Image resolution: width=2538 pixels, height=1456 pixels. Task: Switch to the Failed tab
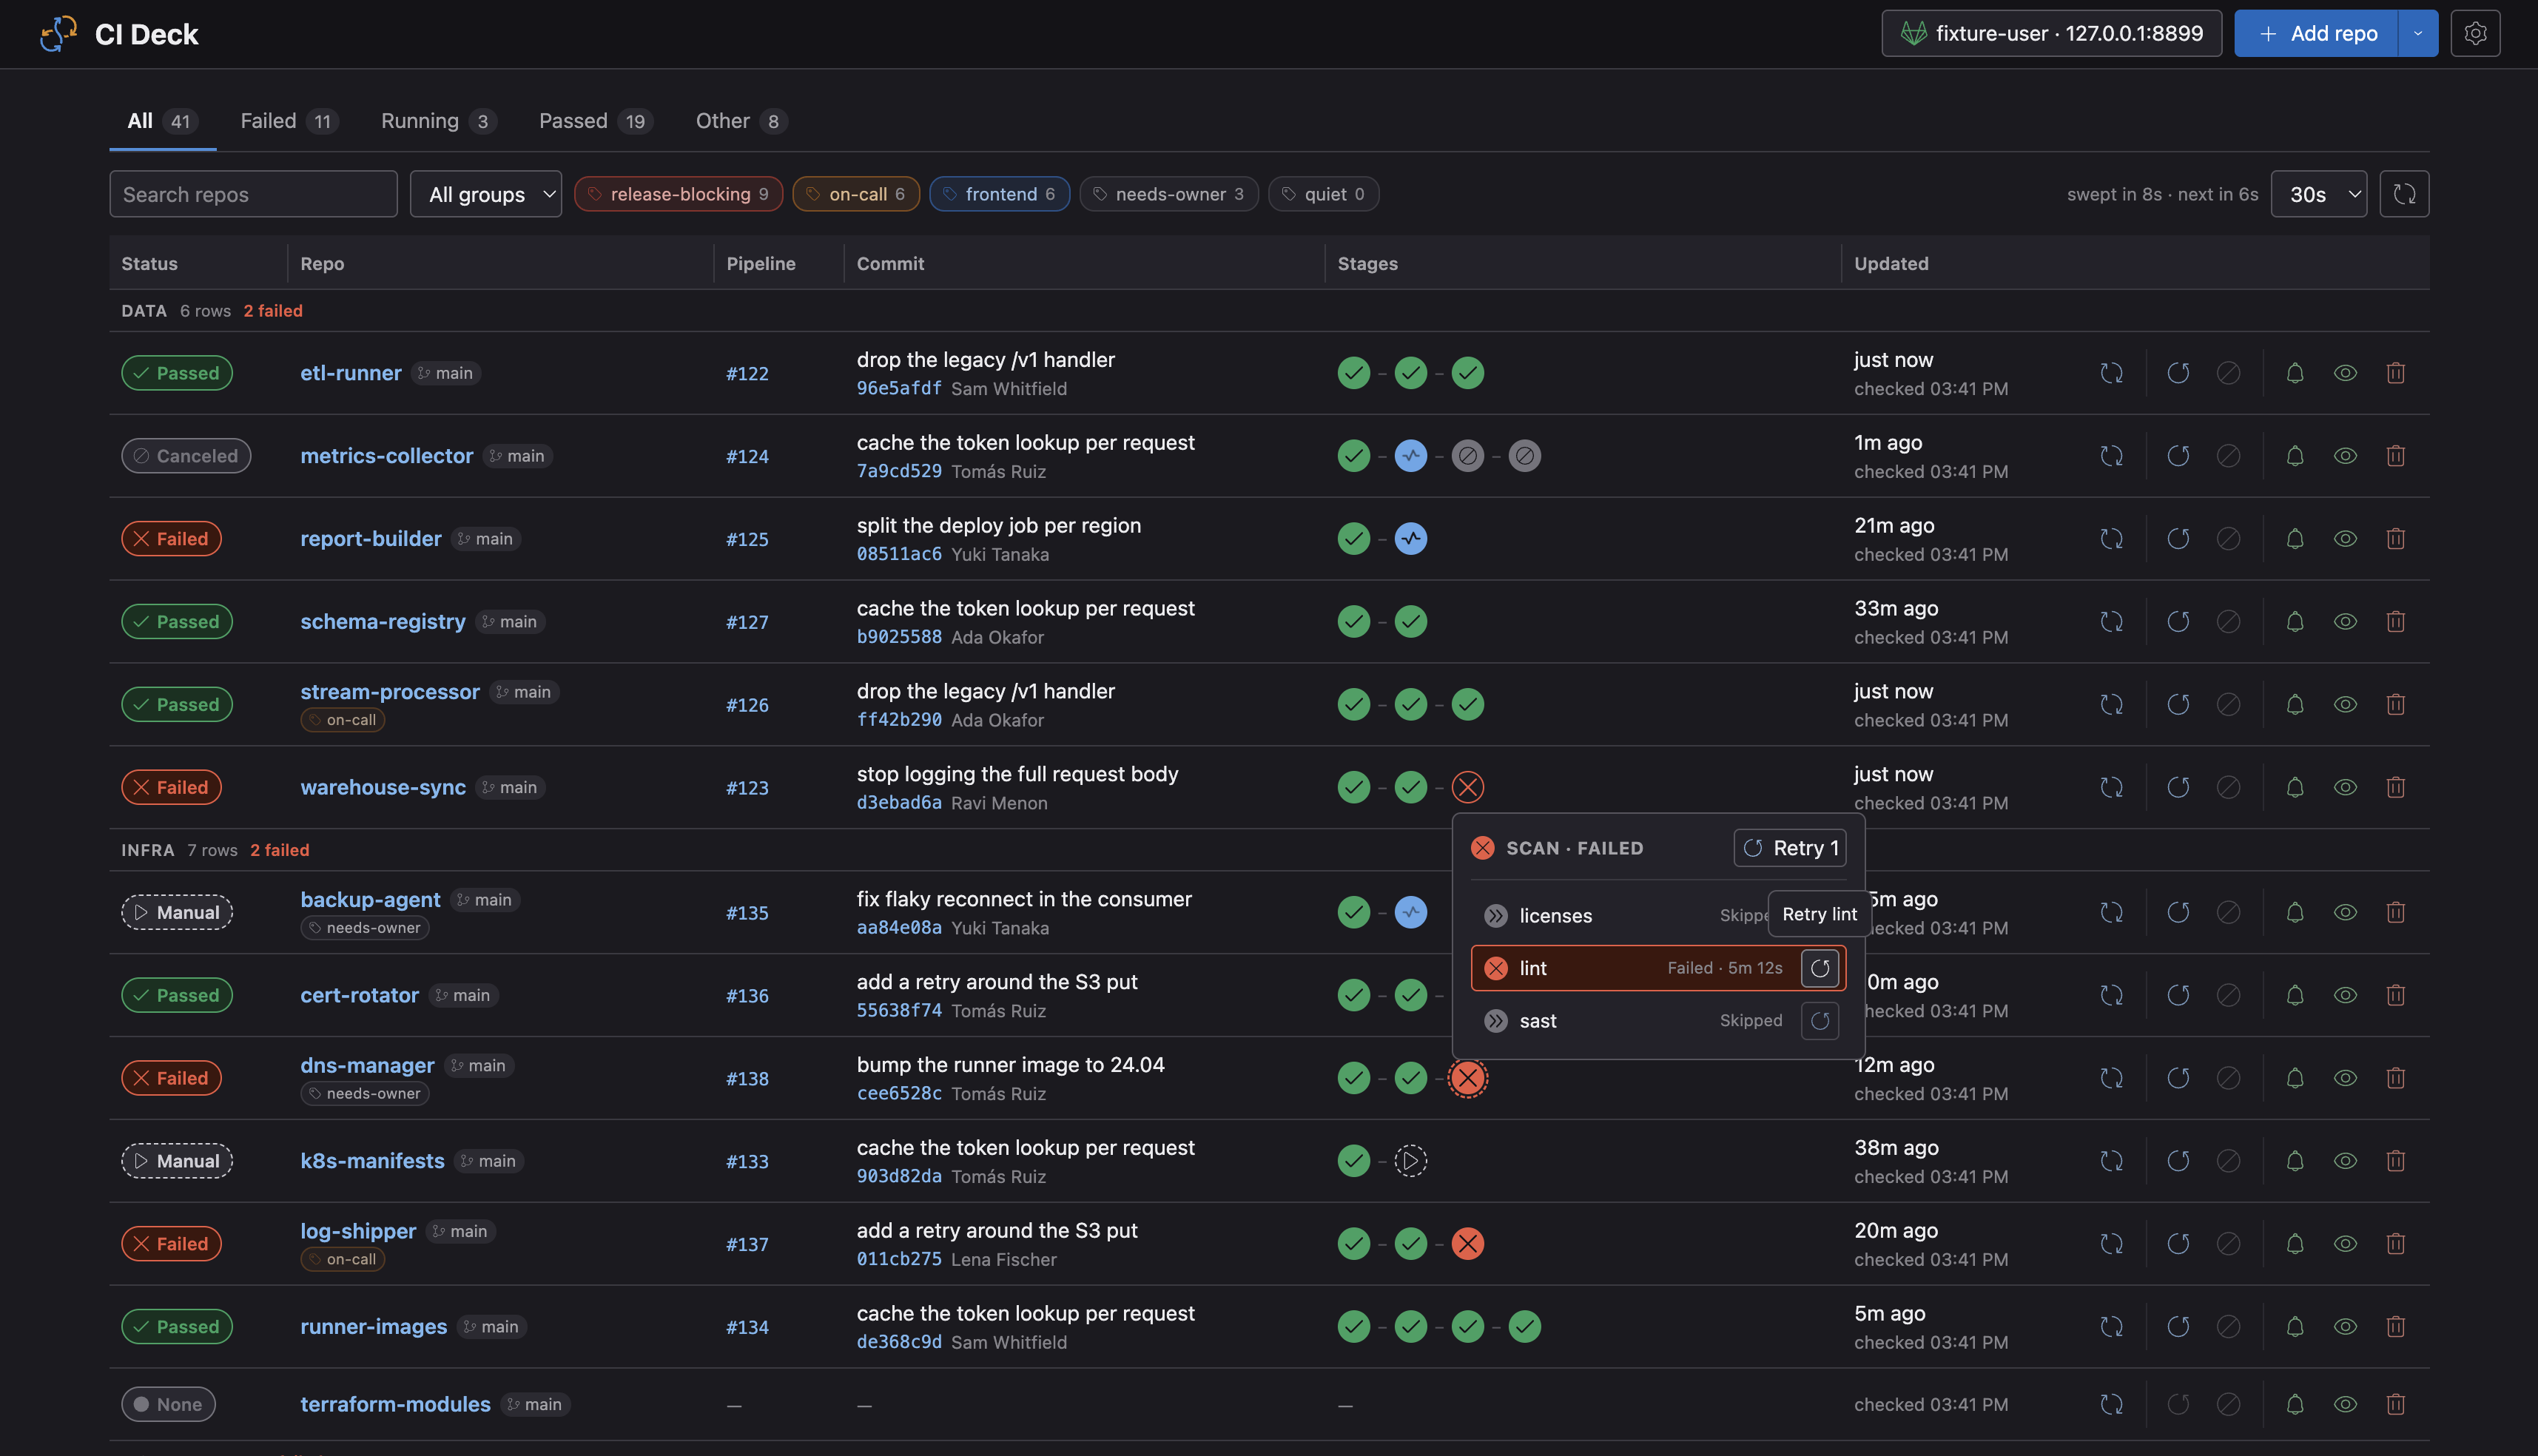pos(289,121)
